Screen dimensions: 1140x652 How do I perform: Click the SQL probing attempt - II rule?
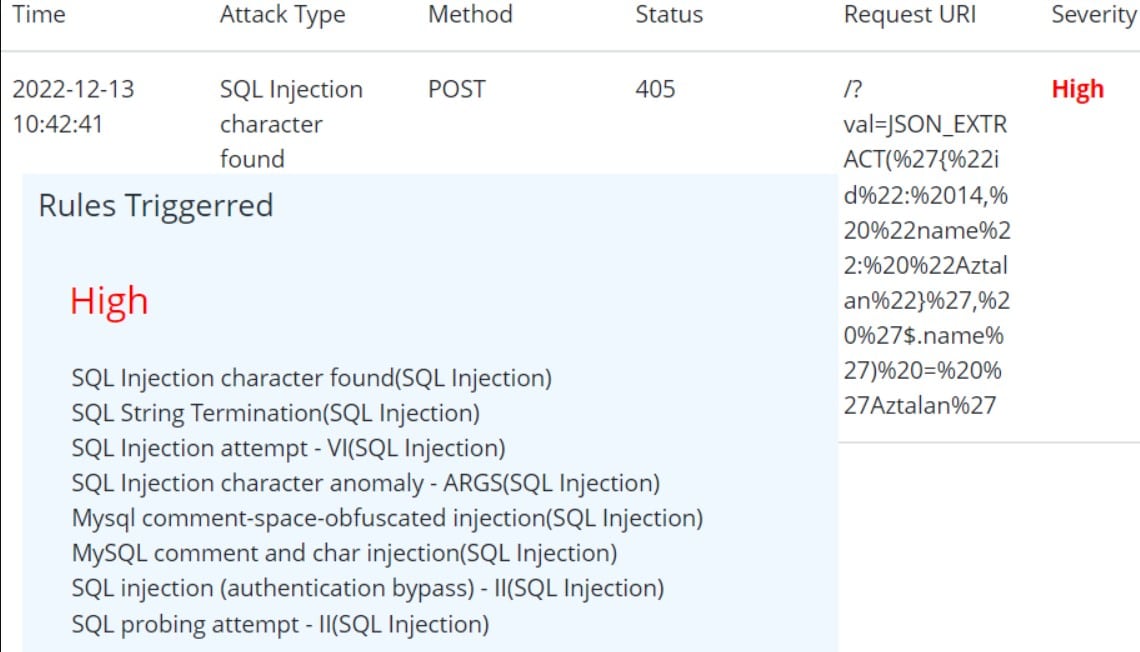280,624
